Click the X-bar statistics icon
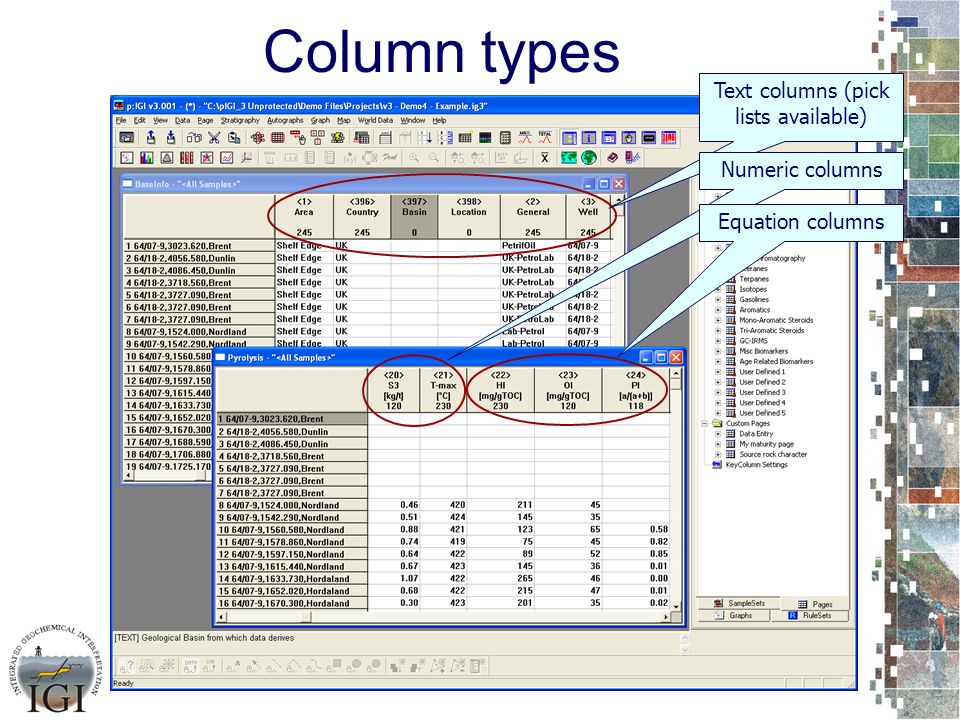The height and width of the screenshot is (720, 960). (544, 158)
